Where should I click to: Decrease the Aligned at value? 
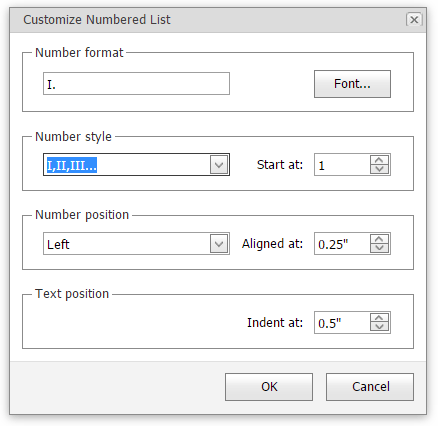(x=379, y=248)
